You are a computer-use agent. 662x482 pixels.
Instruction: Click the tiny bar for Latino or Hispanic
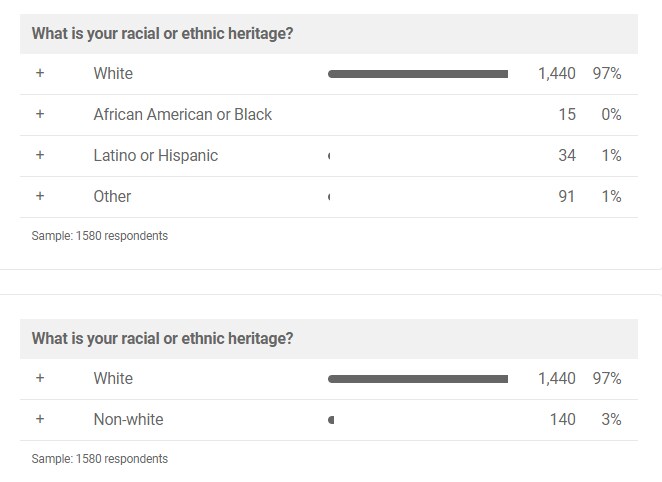point(329,156)
